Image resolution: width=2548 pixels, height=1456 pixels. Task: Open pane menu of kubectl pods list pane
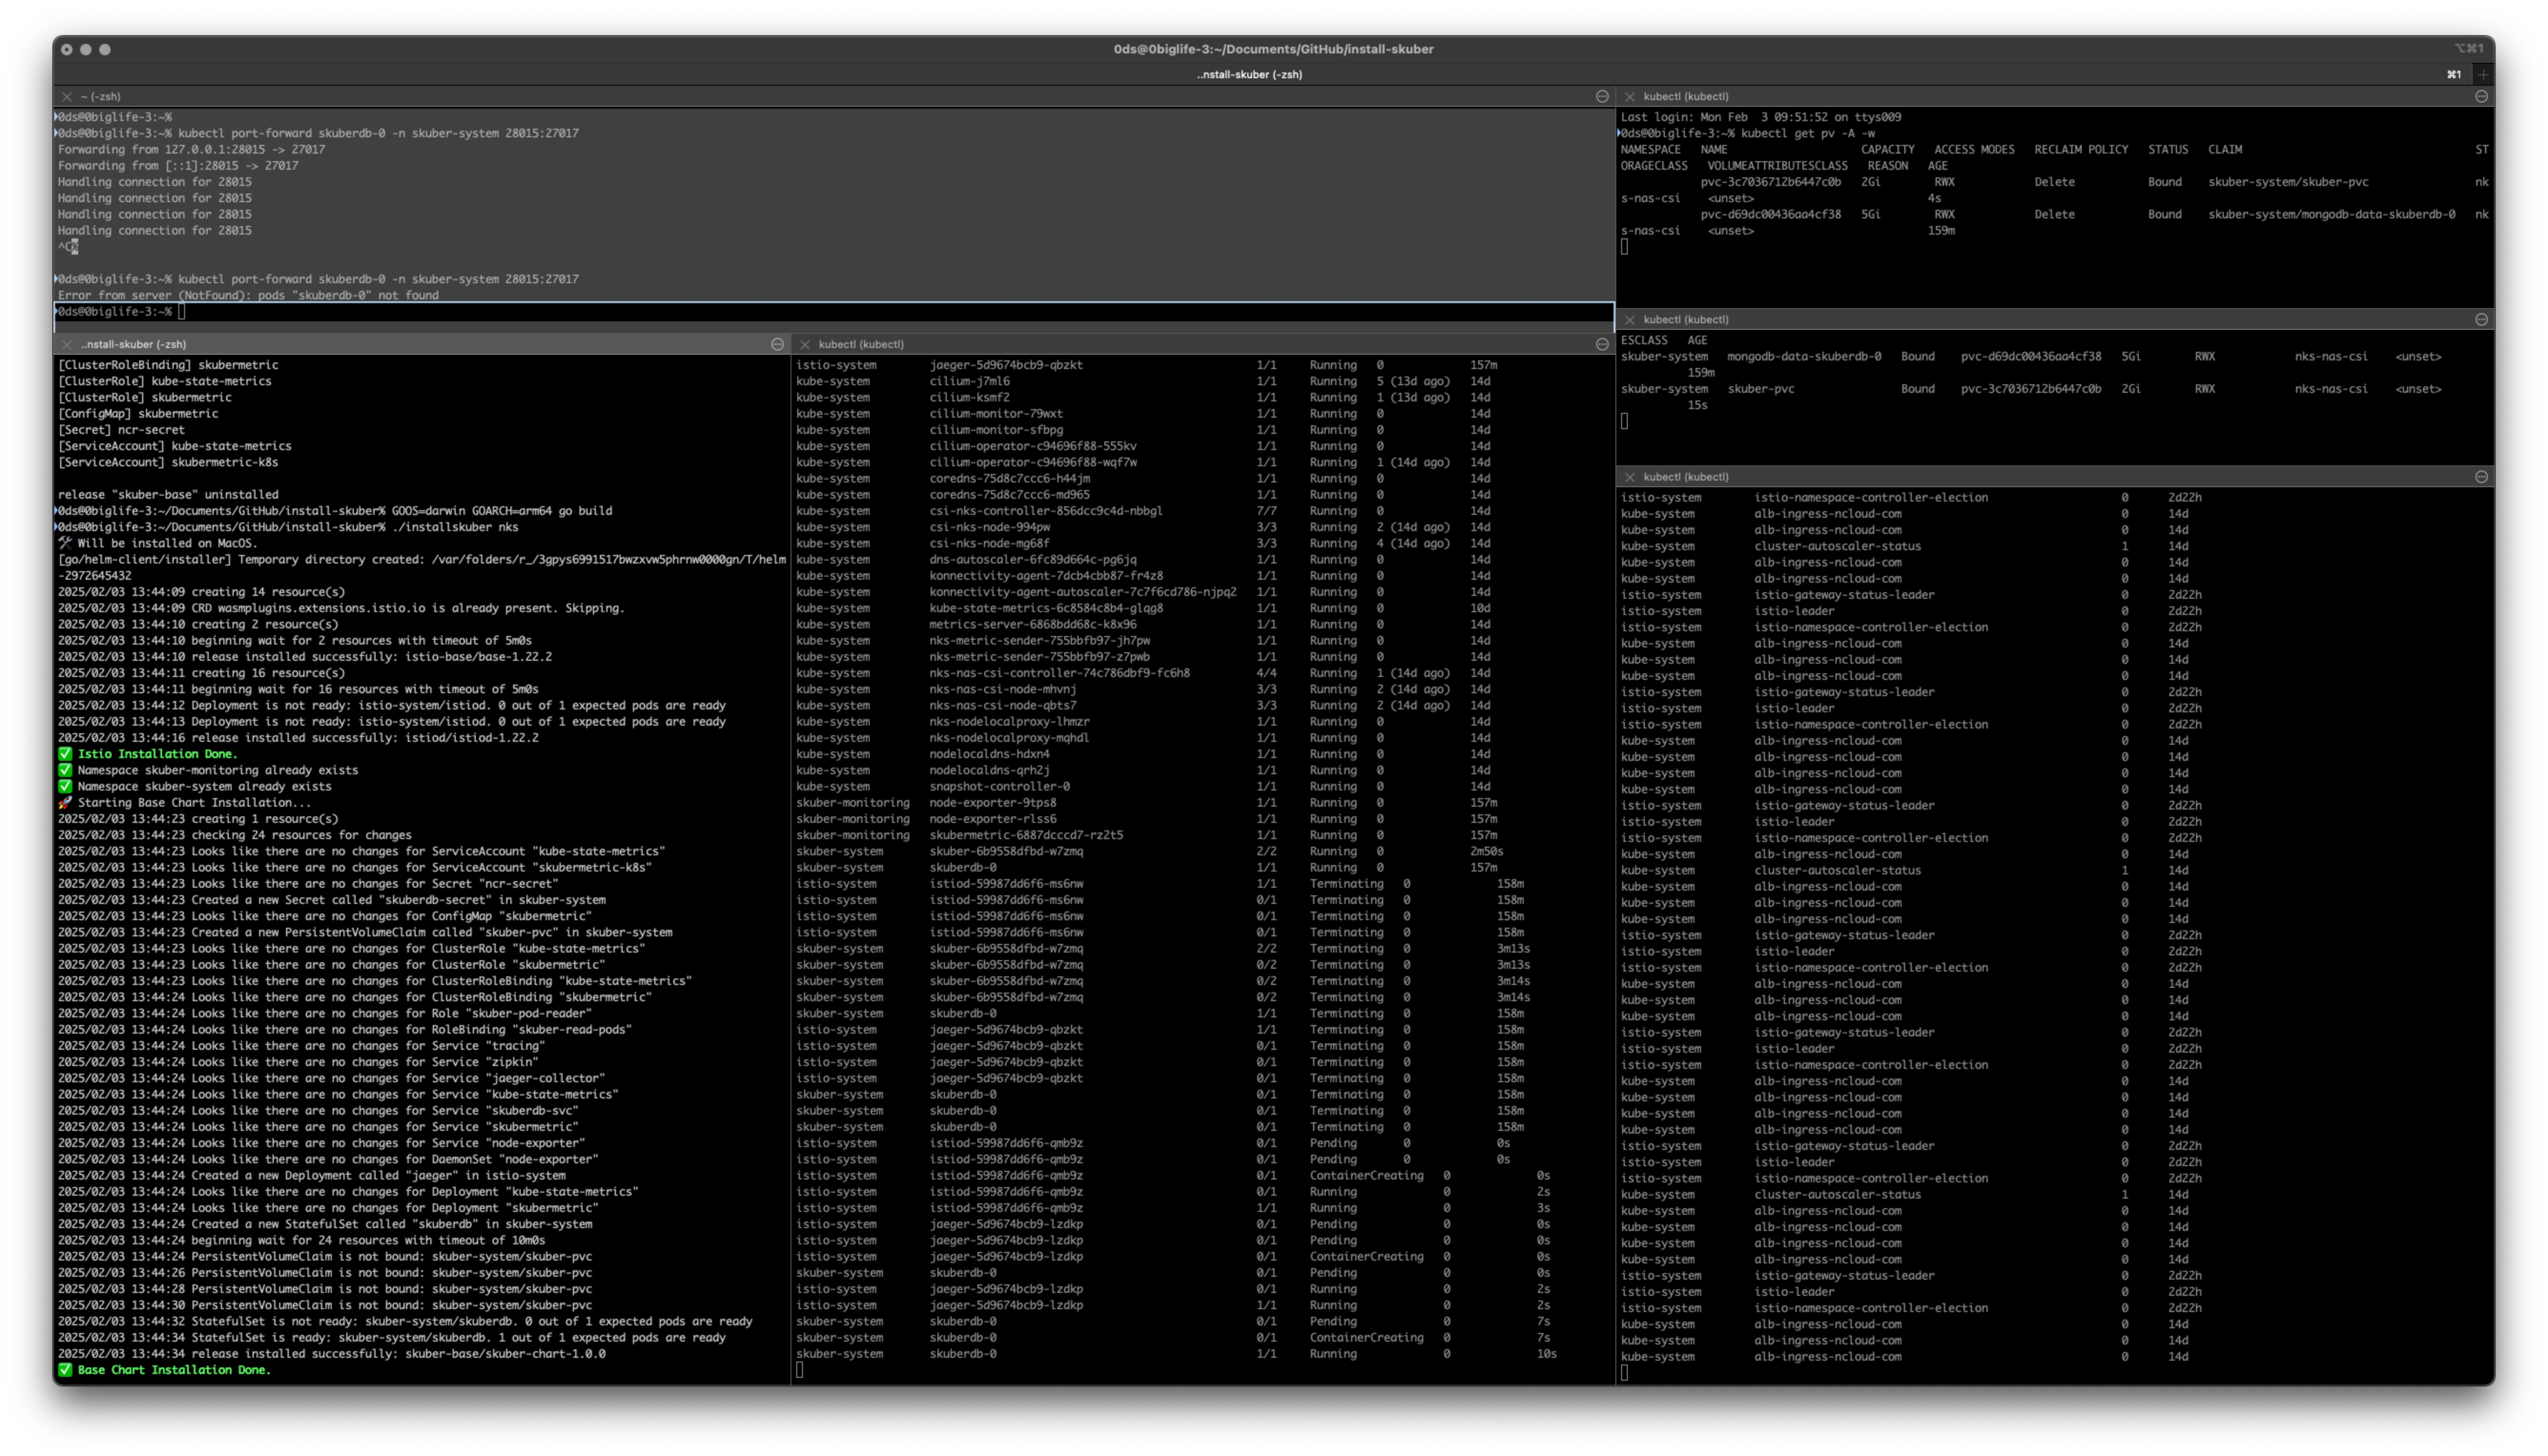point(1602,344)
